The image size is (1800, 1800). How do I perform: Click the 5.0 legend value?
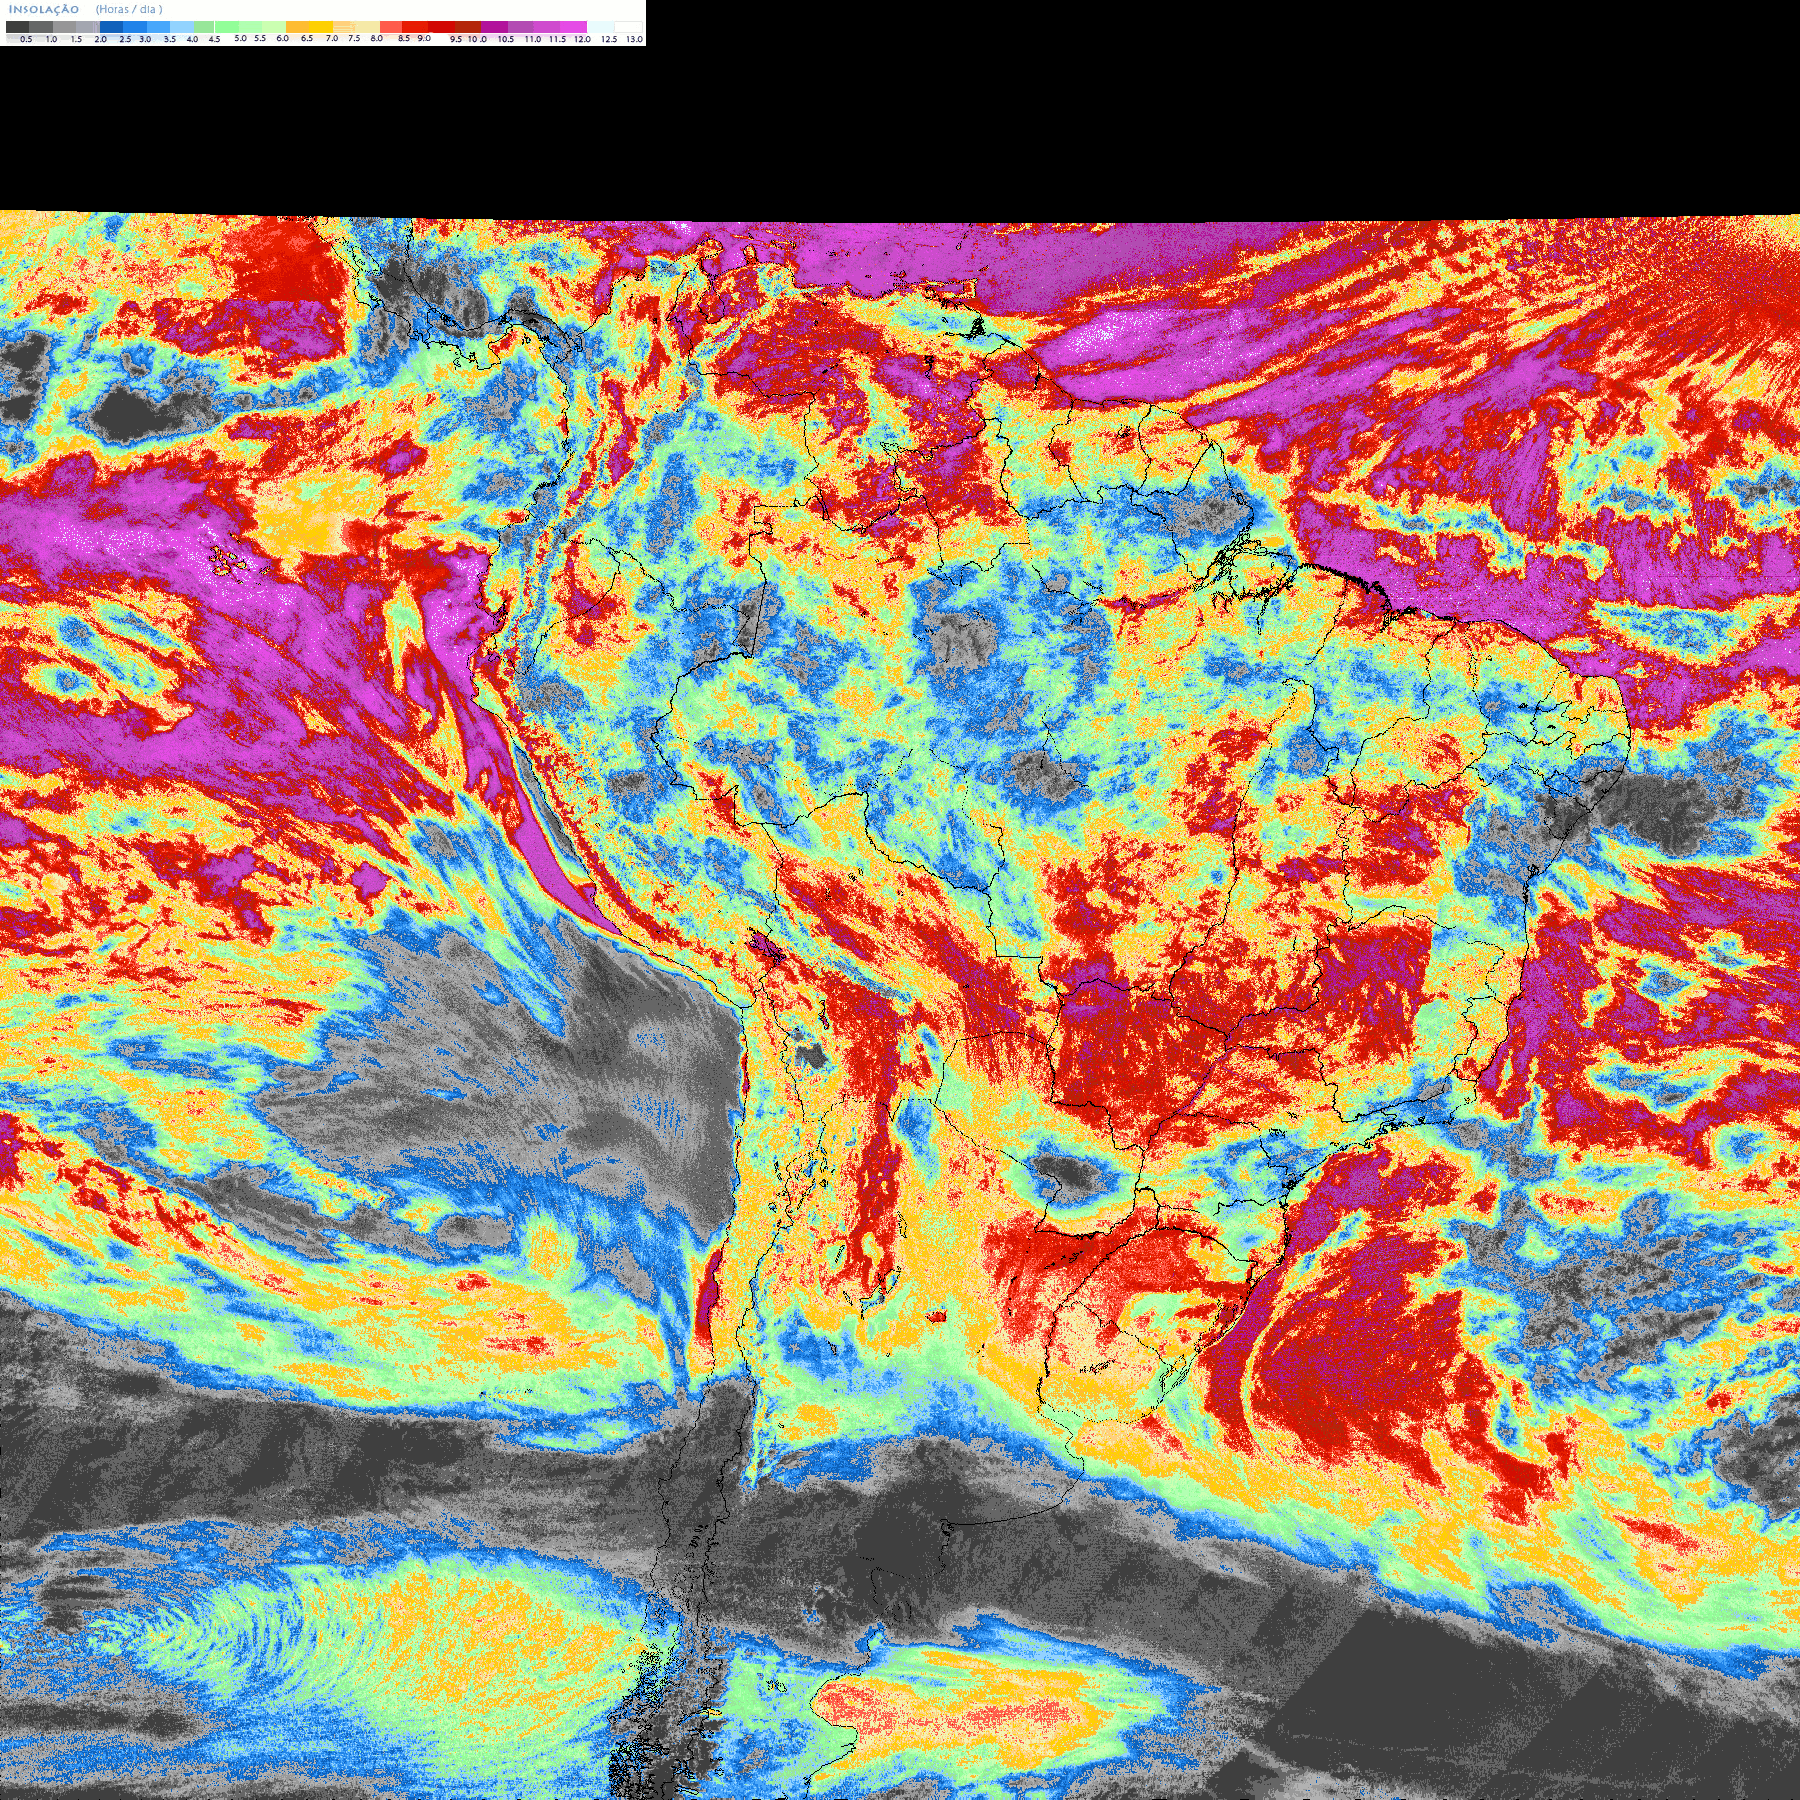pyautogui.click(x=240, y=38)
